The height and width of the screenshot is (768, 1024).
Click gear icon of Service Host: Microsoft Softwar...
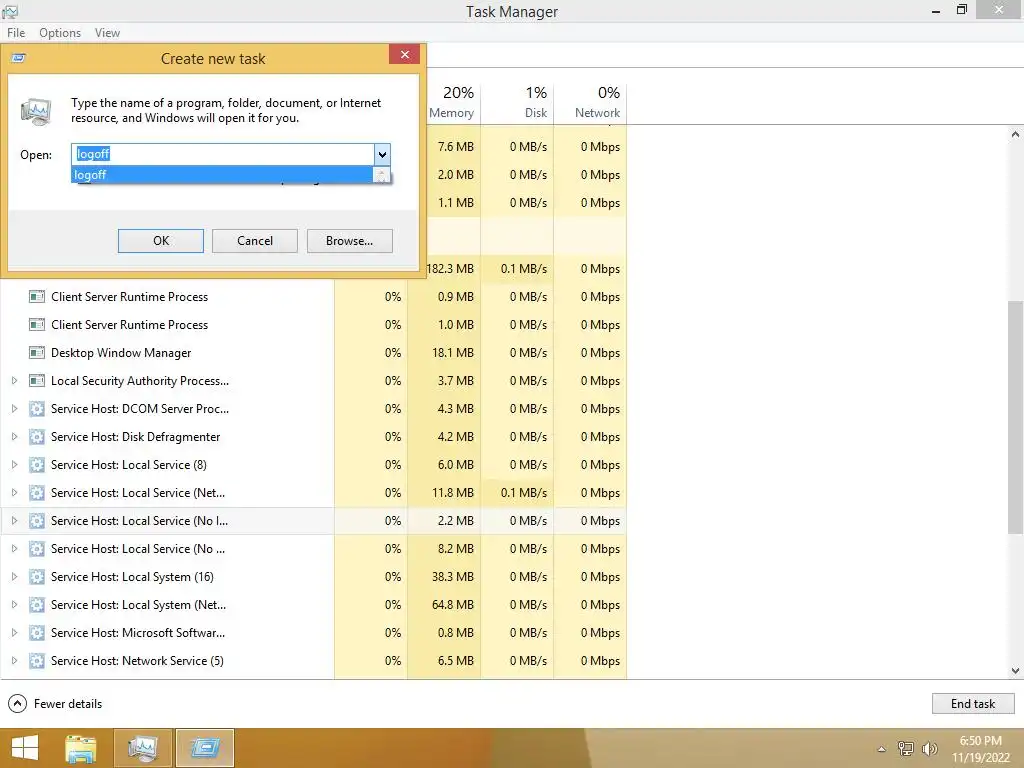37,633
